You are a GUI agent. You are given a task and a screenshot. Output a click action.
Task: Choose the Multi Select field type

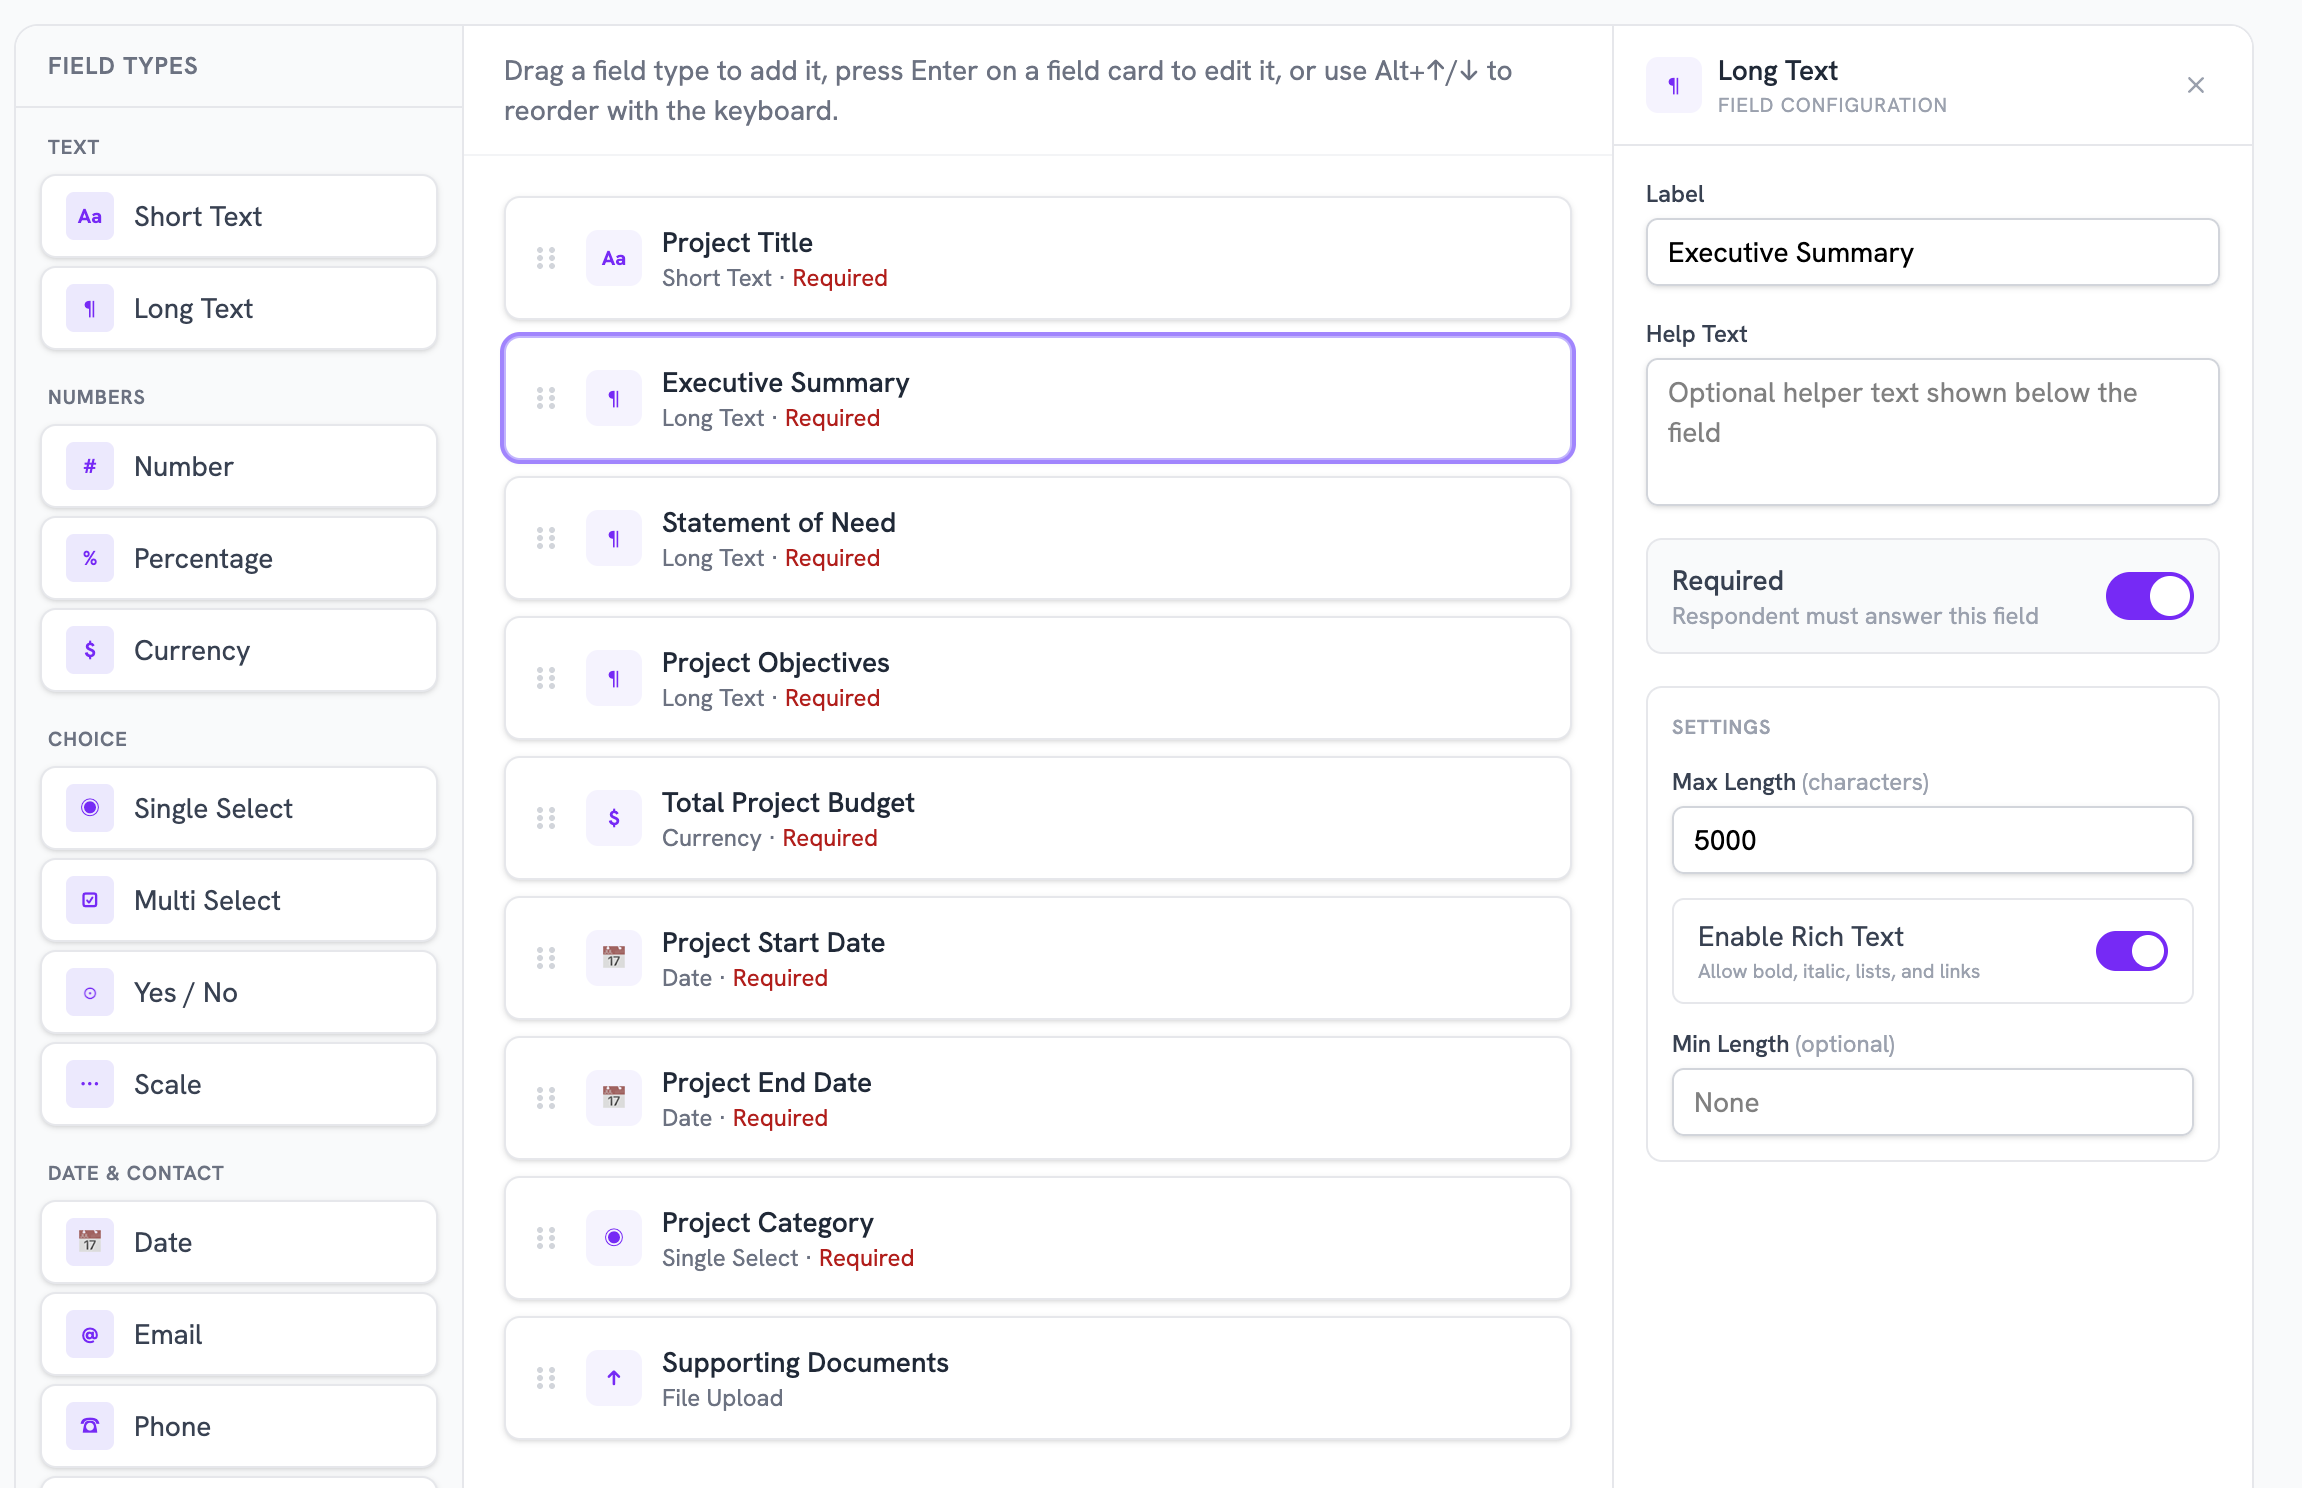pyautogui.click(x=239, y=901)
